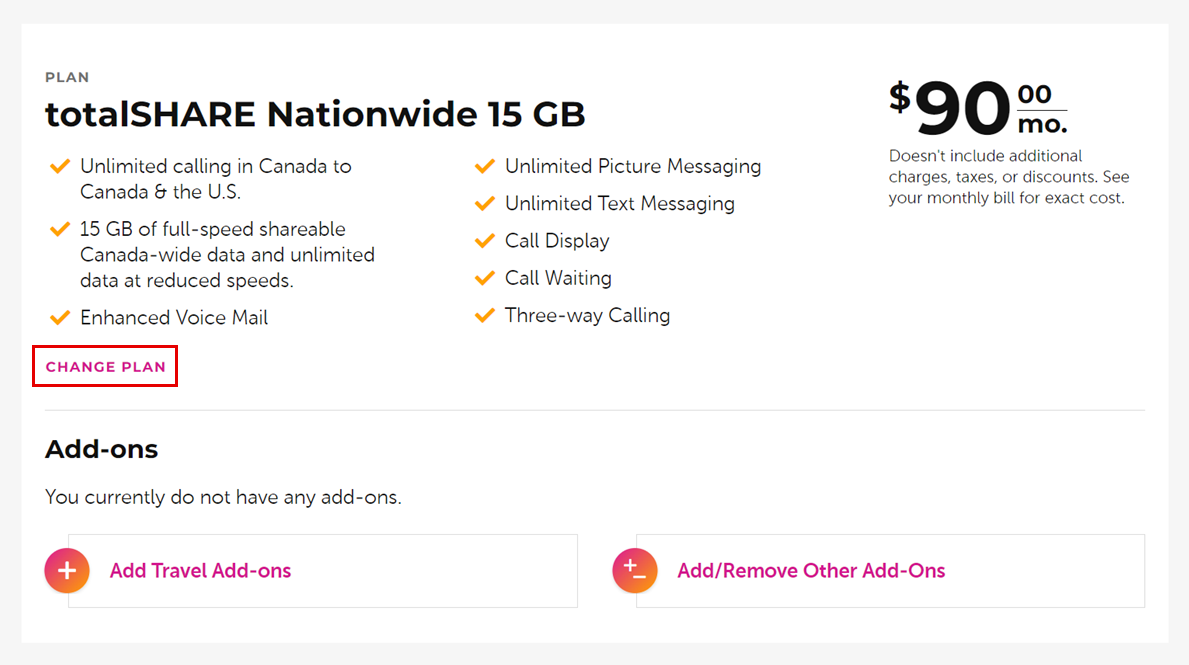Click the checkmark beside Unlimited calling in Canada
The image size is (1189, 665).
pyautogui.click(x=59, y=166)
